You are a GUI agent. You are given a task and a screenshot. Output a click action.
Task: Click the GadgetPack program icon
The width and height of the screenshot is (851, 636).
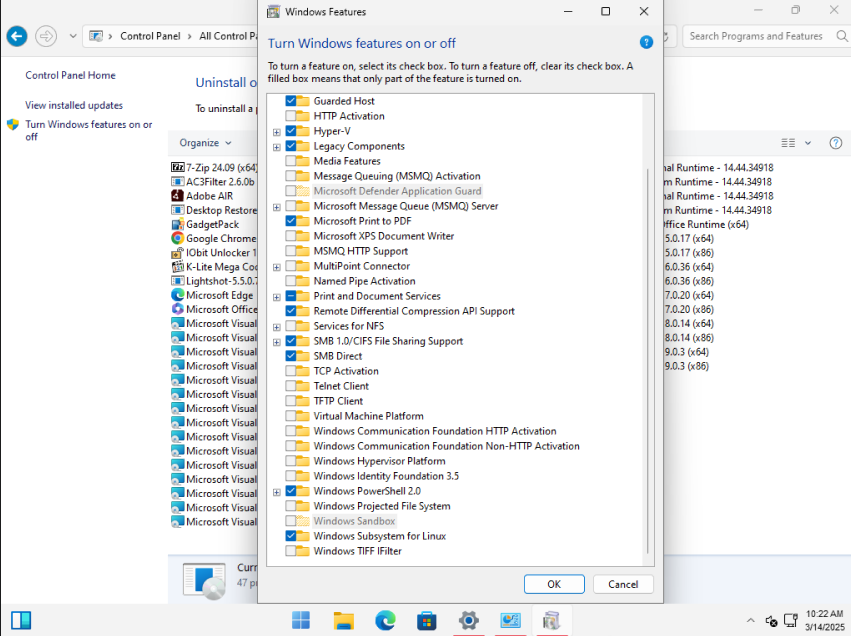(x=177, y=224)
